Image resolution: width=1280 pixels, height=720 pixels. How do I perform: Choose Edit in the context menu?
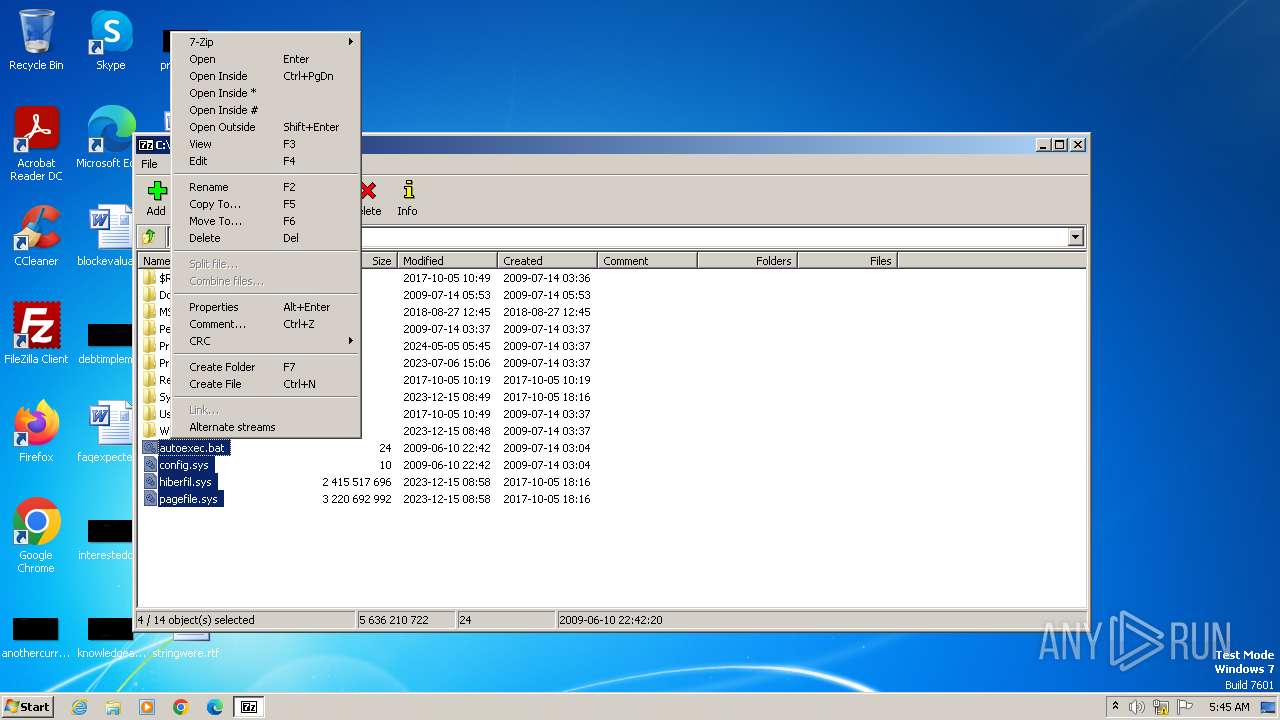(266, 161)
